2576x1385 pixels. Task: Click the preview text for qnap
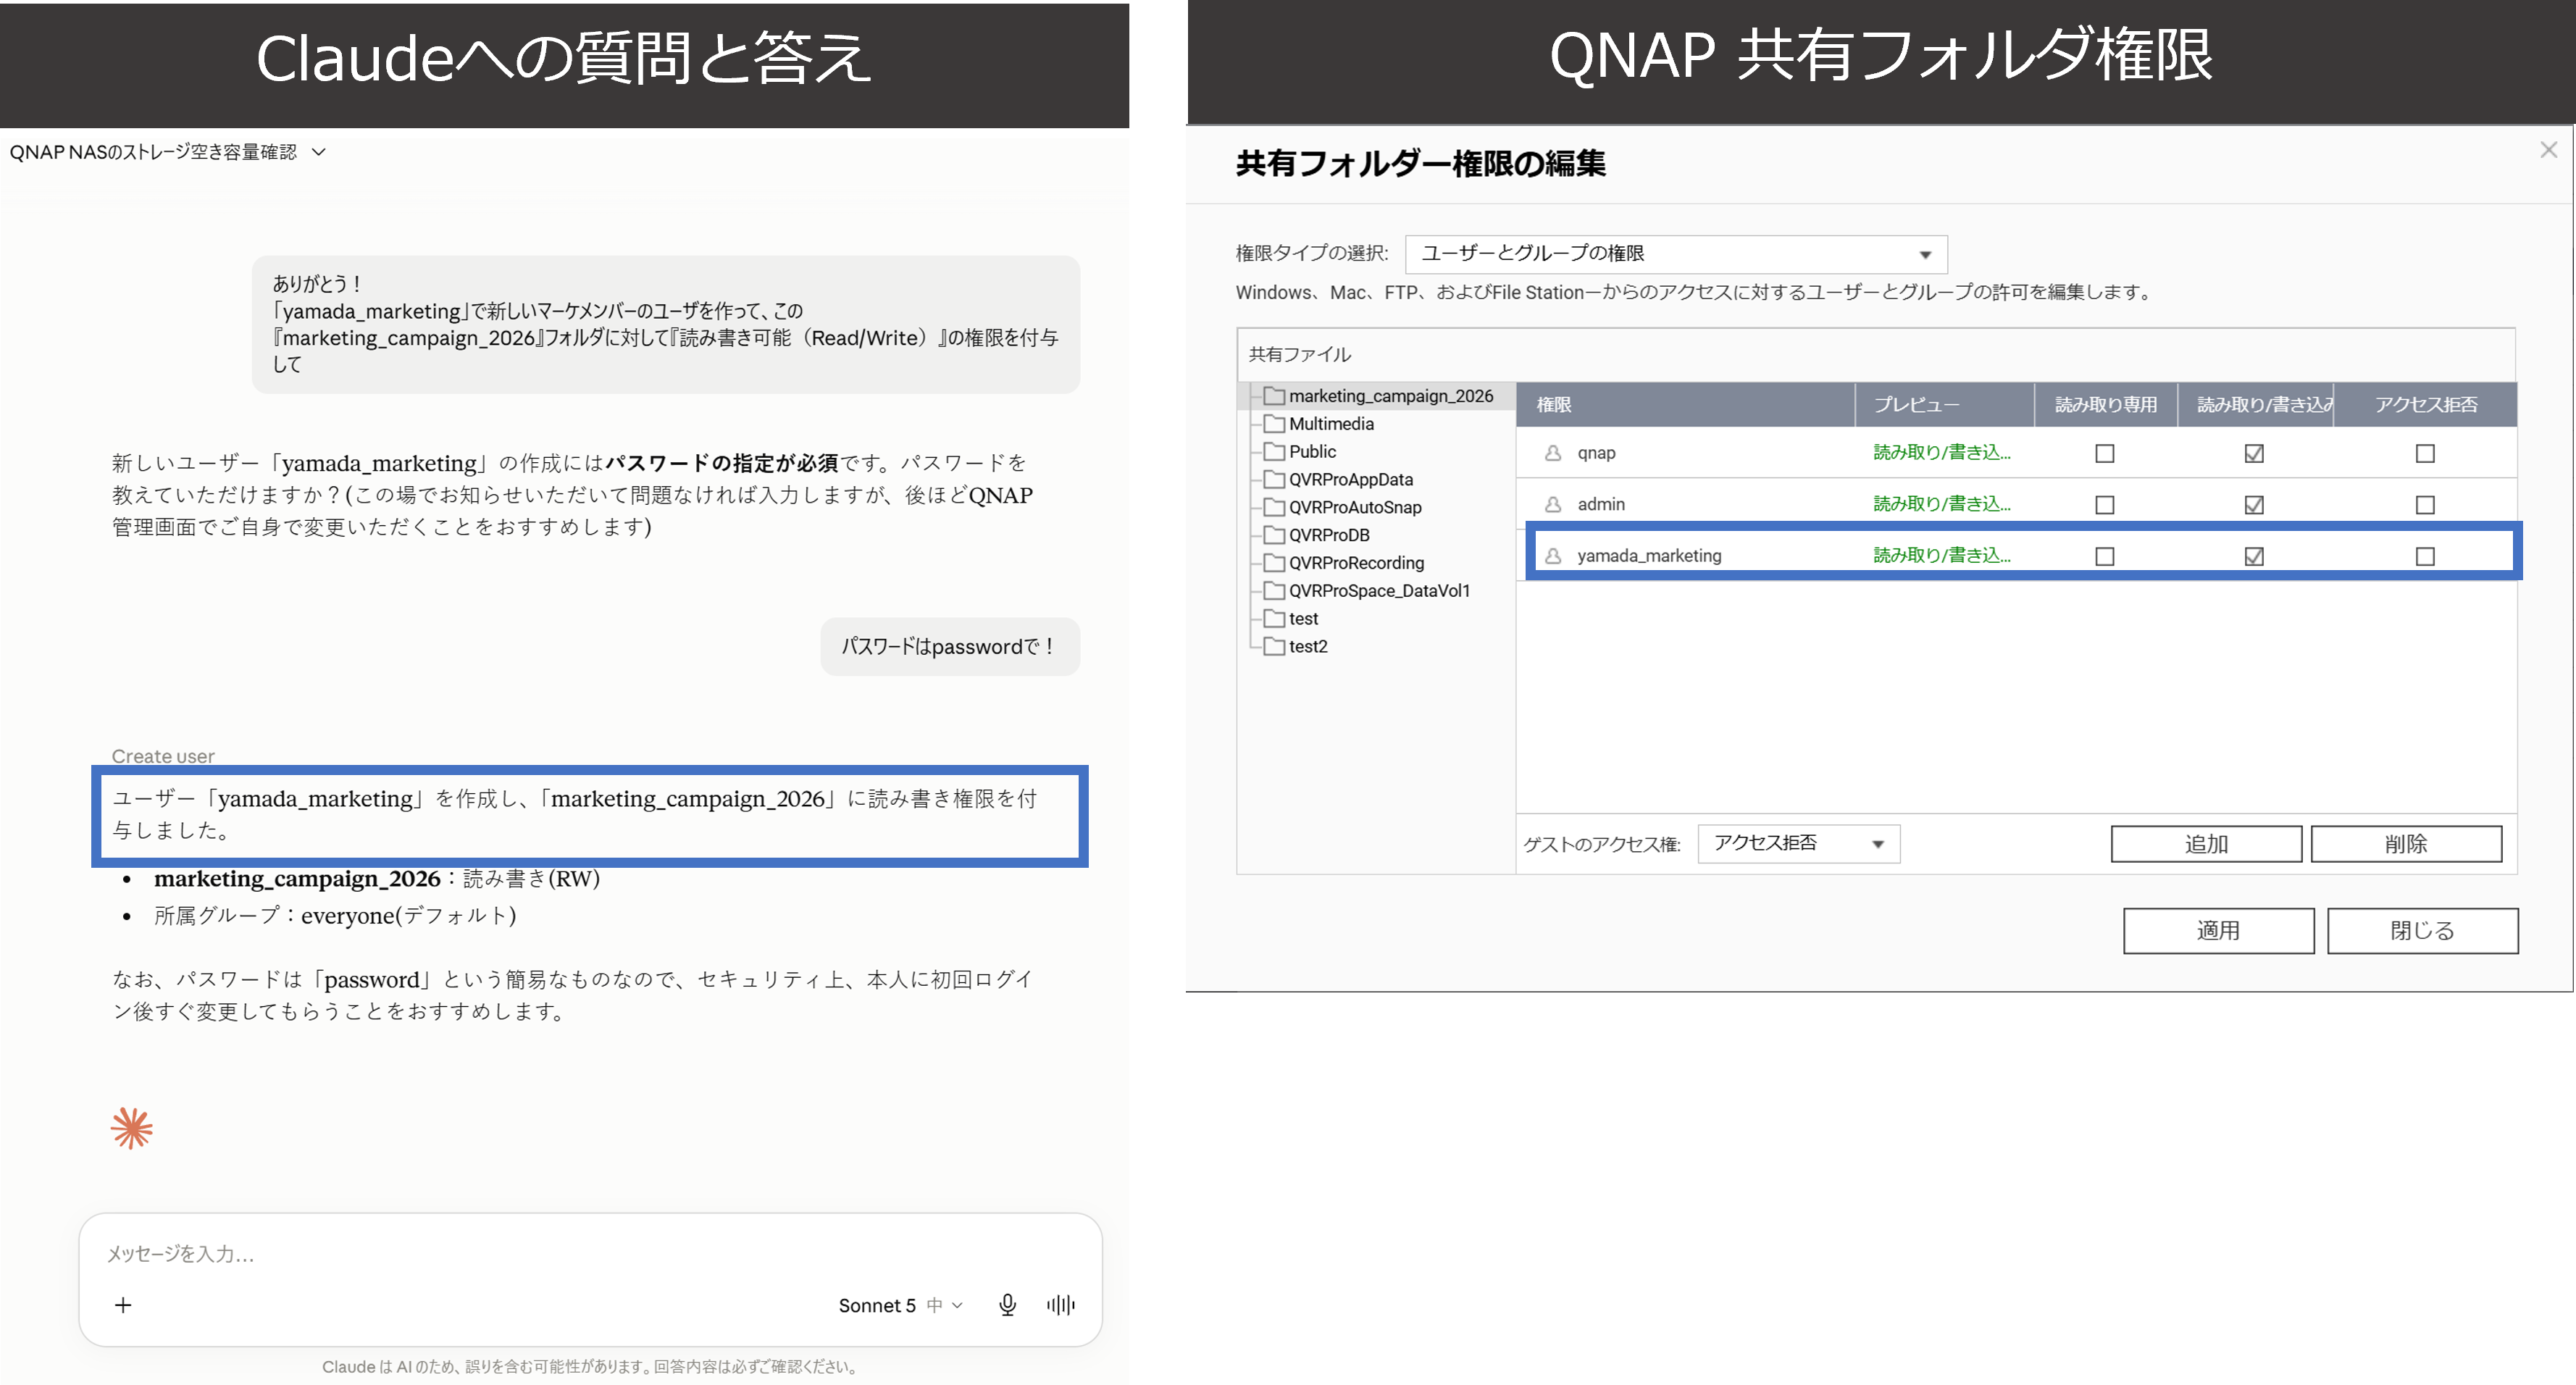click(1941, 452)
